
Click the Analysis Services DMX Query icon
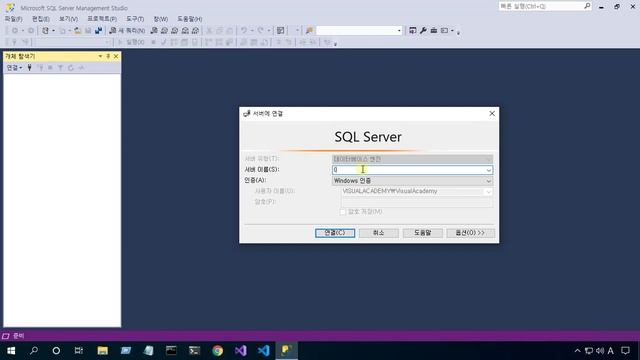[175, 31]
